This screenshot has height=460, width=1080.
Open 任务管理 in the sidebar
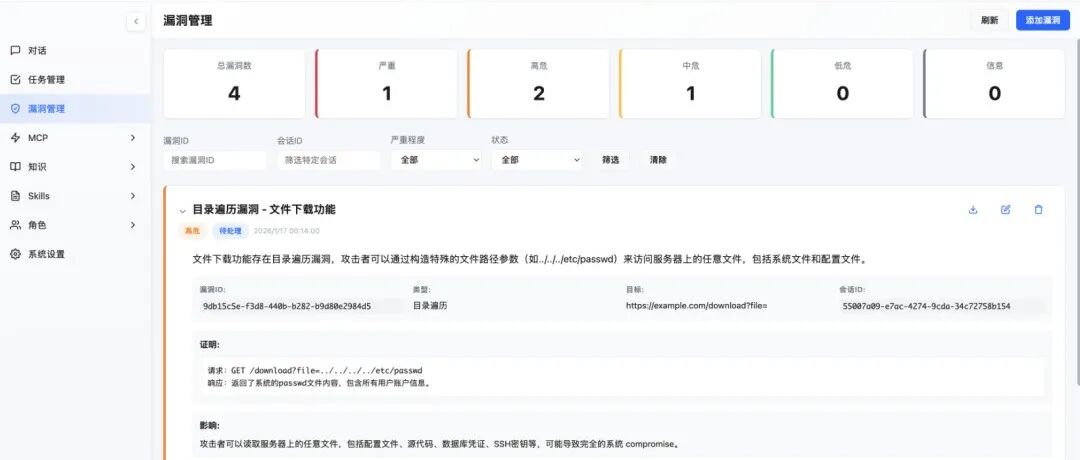75,80
